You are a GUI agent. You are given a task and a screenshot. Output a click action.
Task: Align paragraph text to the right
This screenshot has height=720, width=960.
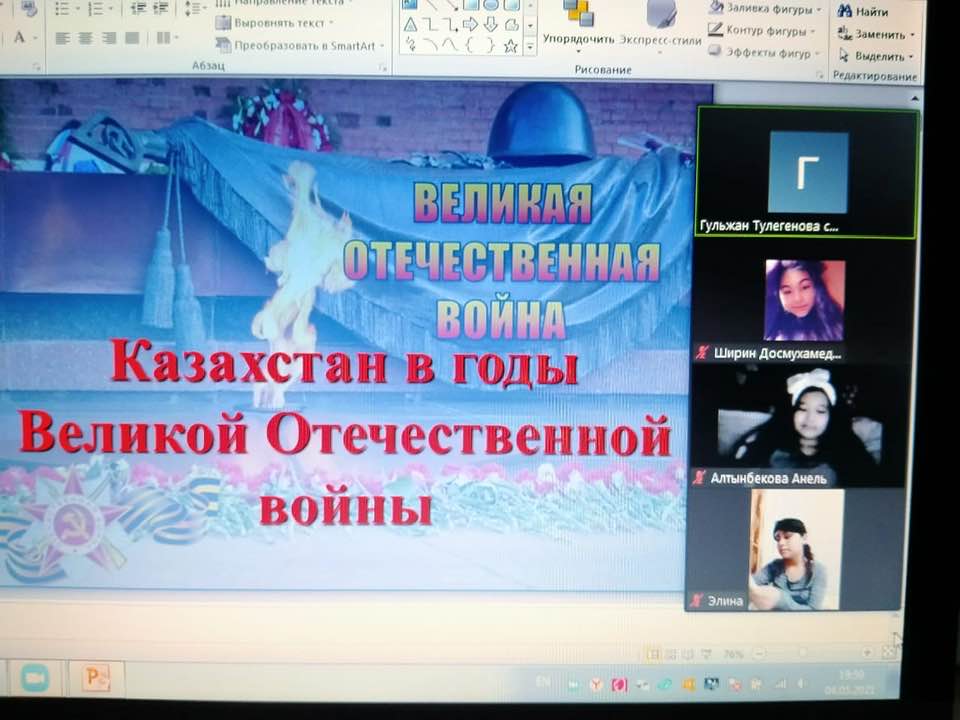click(108, 38)
